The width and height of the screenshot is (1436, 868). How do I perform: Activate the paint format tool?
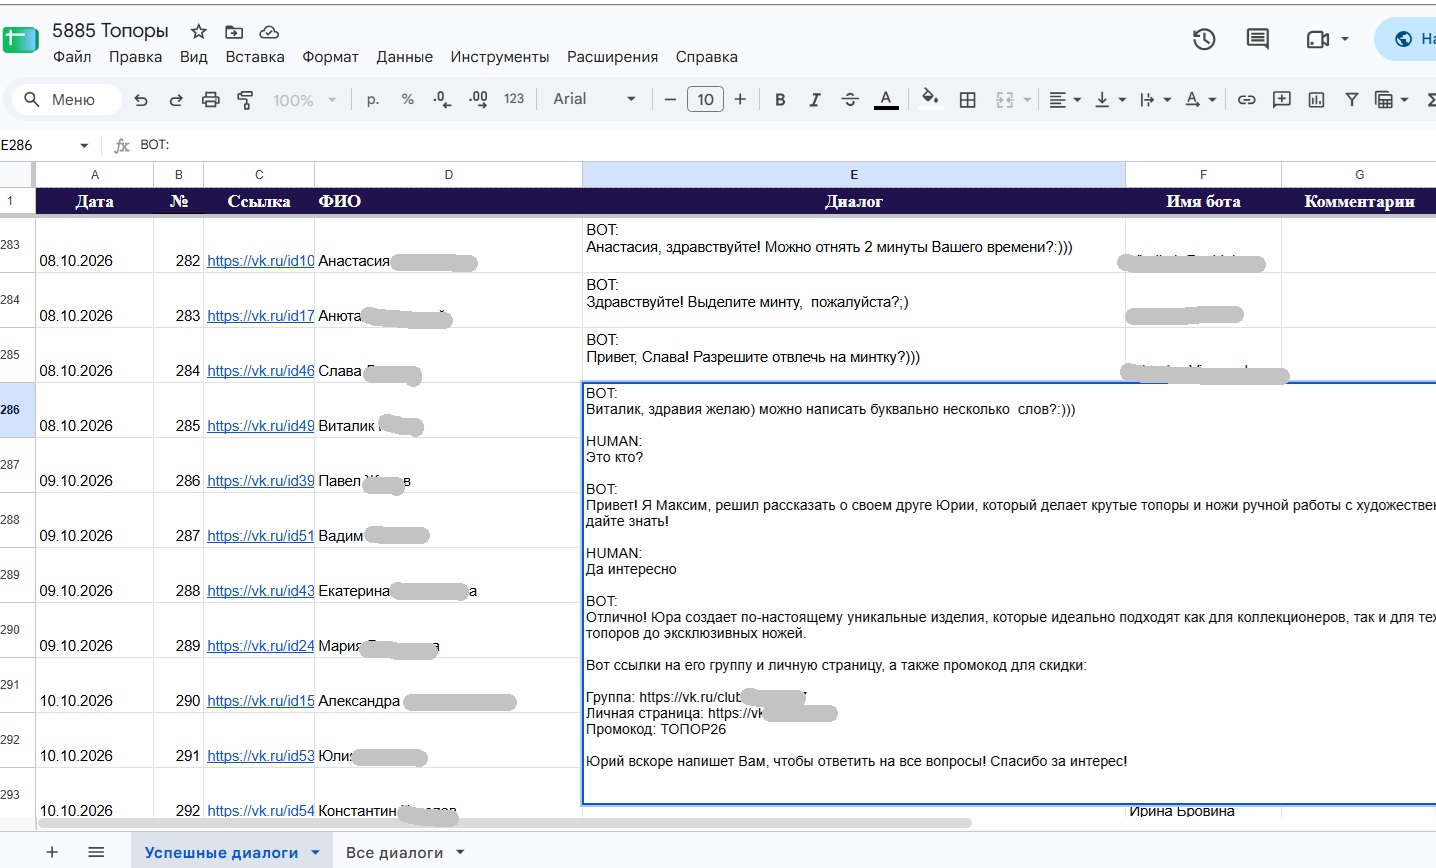(245, 100)
